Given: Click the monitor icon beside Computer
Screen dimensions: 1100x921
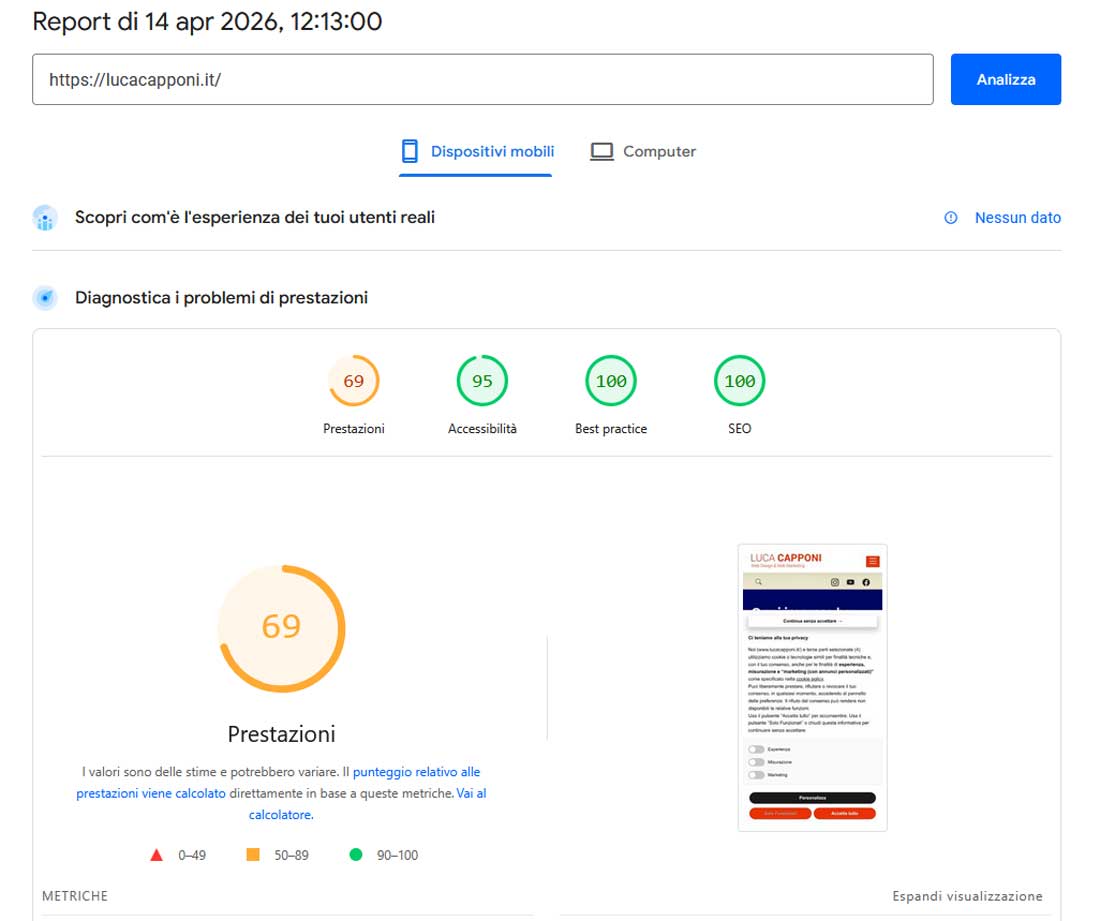Looking at the screenshot, I should point(601,152).
